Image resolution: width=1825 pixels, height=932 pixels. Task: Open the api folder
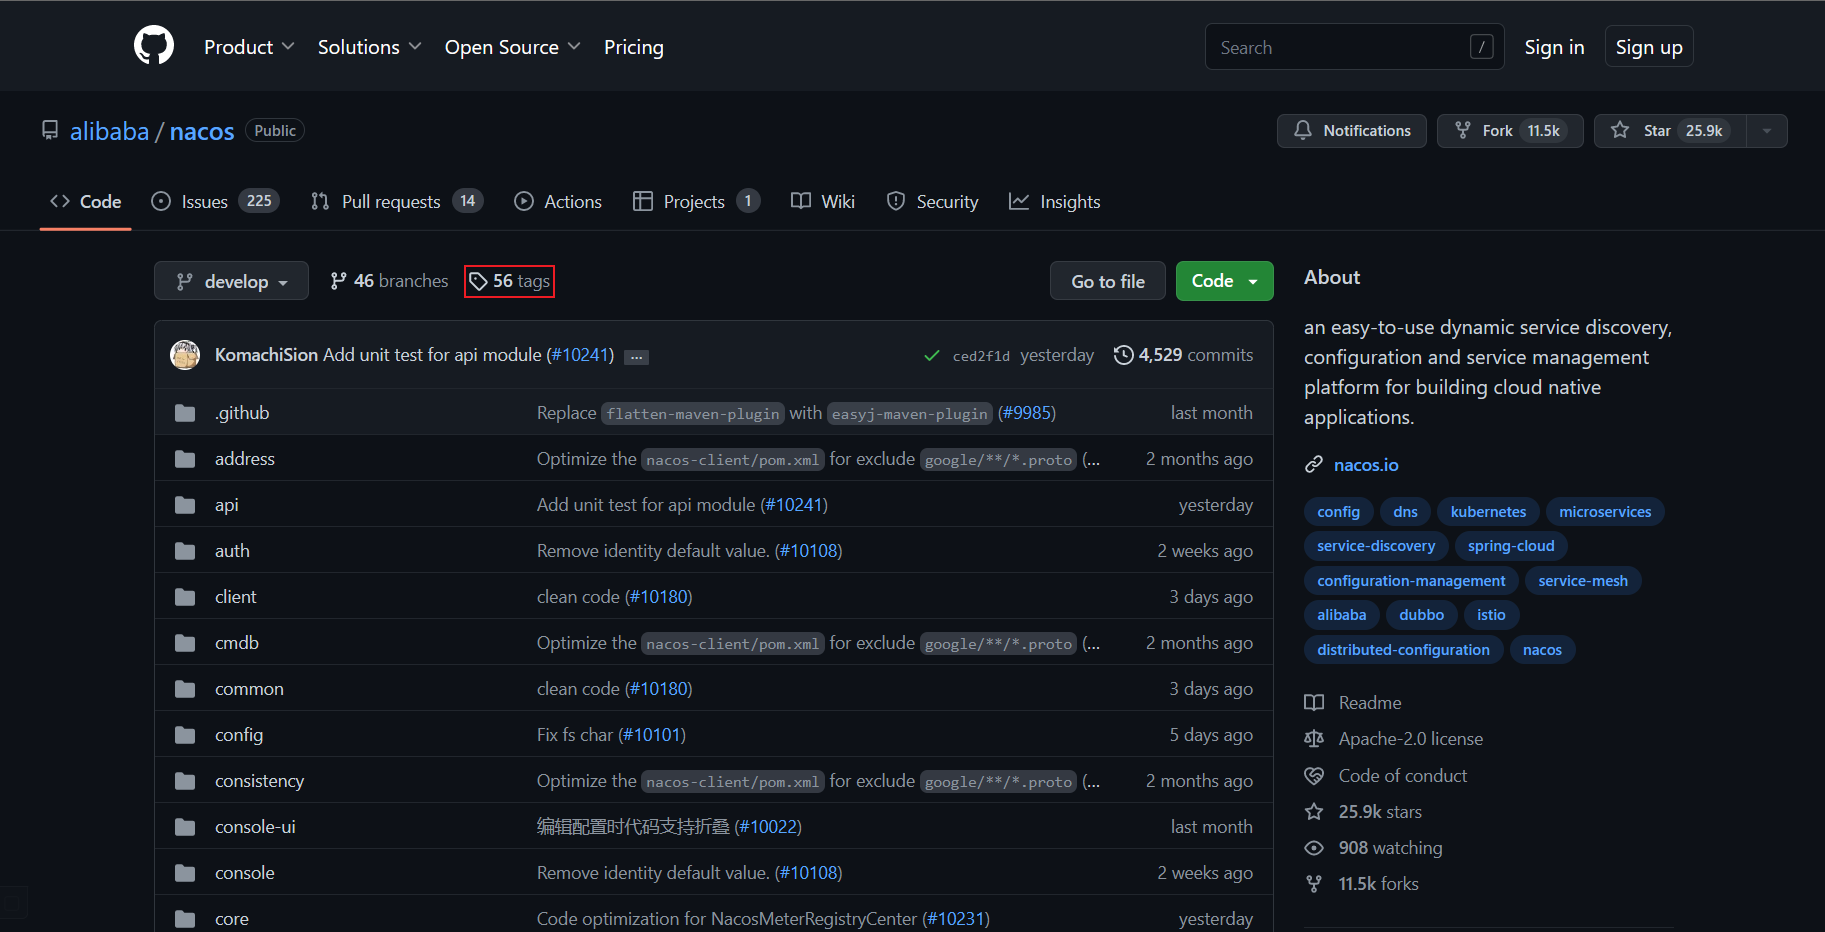point(227,505)
